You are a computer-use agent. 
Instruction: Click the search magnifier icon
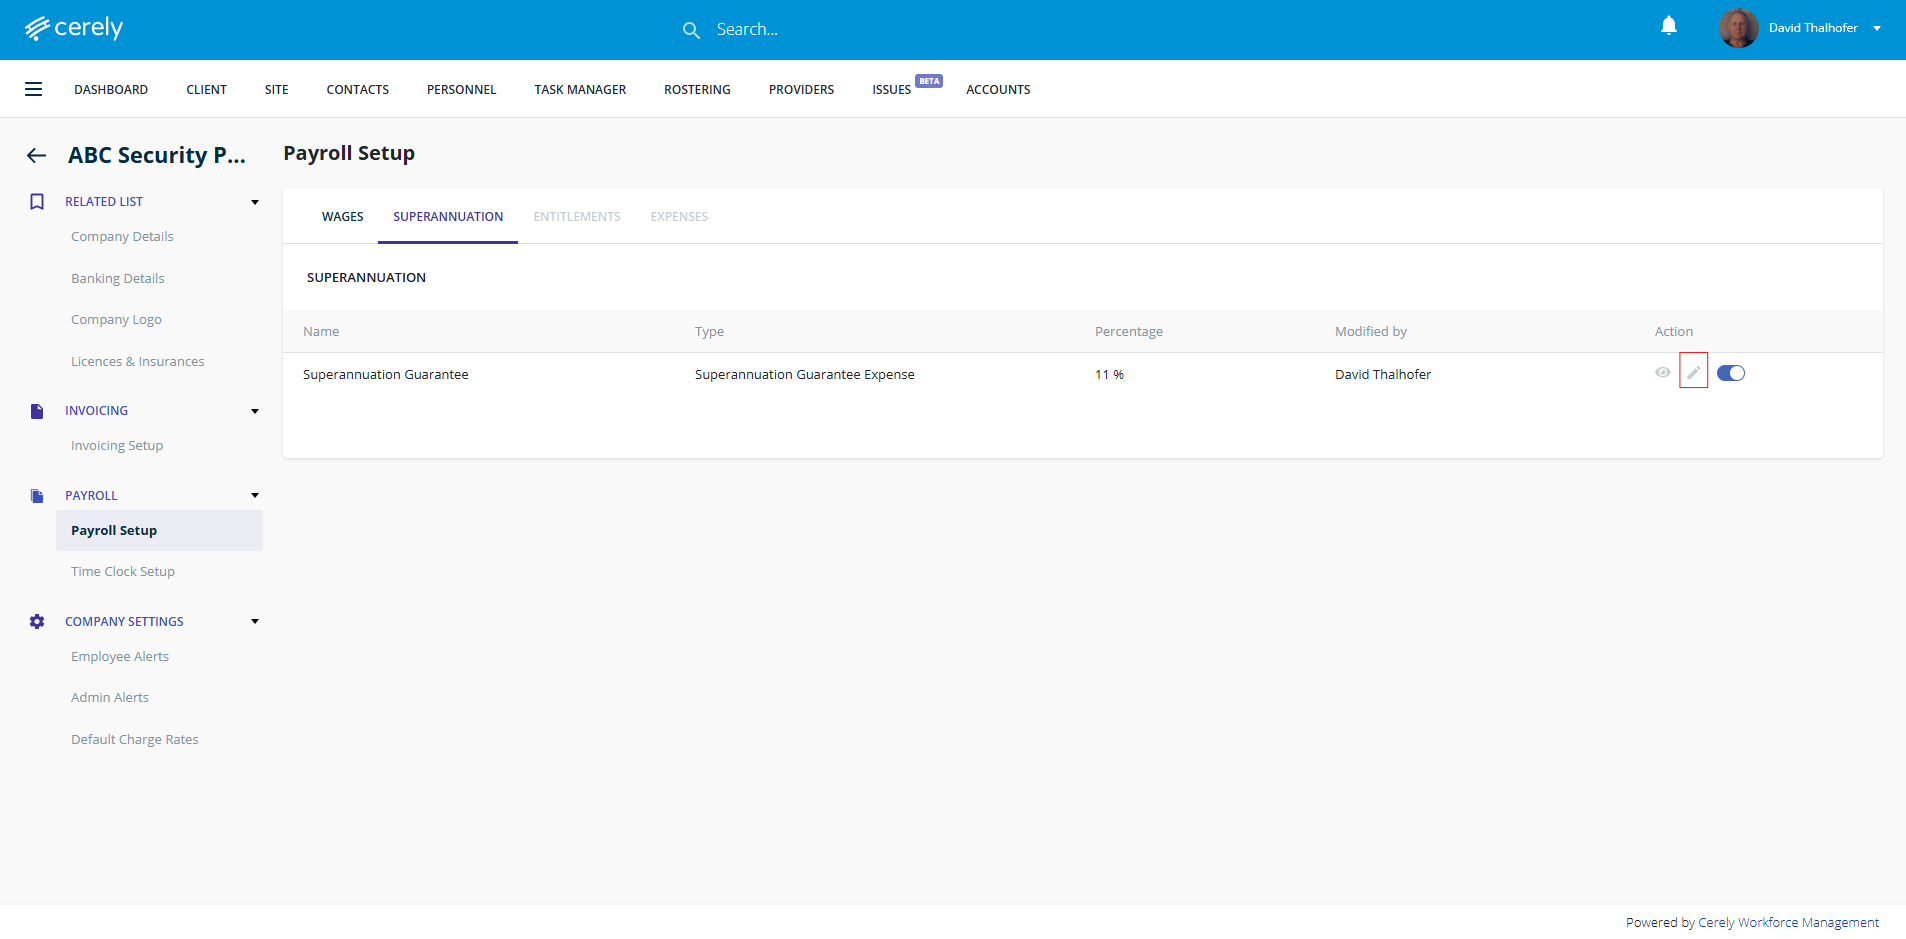(x=691, y=30)
